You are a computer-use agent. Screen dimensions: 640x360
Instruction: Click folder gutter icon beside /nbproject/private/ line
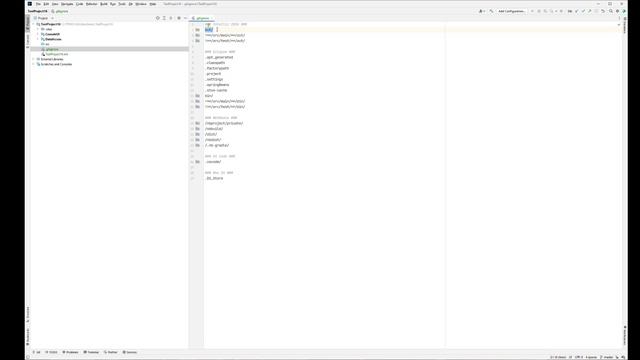coord(198,123)
